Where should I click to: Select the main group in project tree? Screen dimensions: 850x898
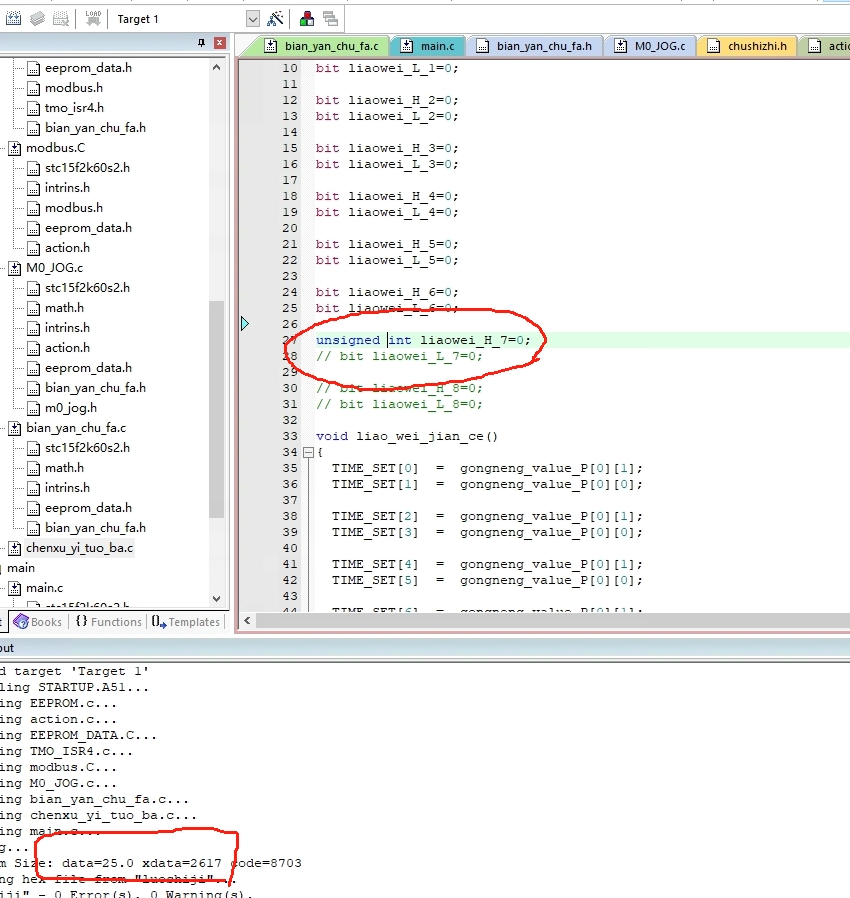(x=21, y=568)
